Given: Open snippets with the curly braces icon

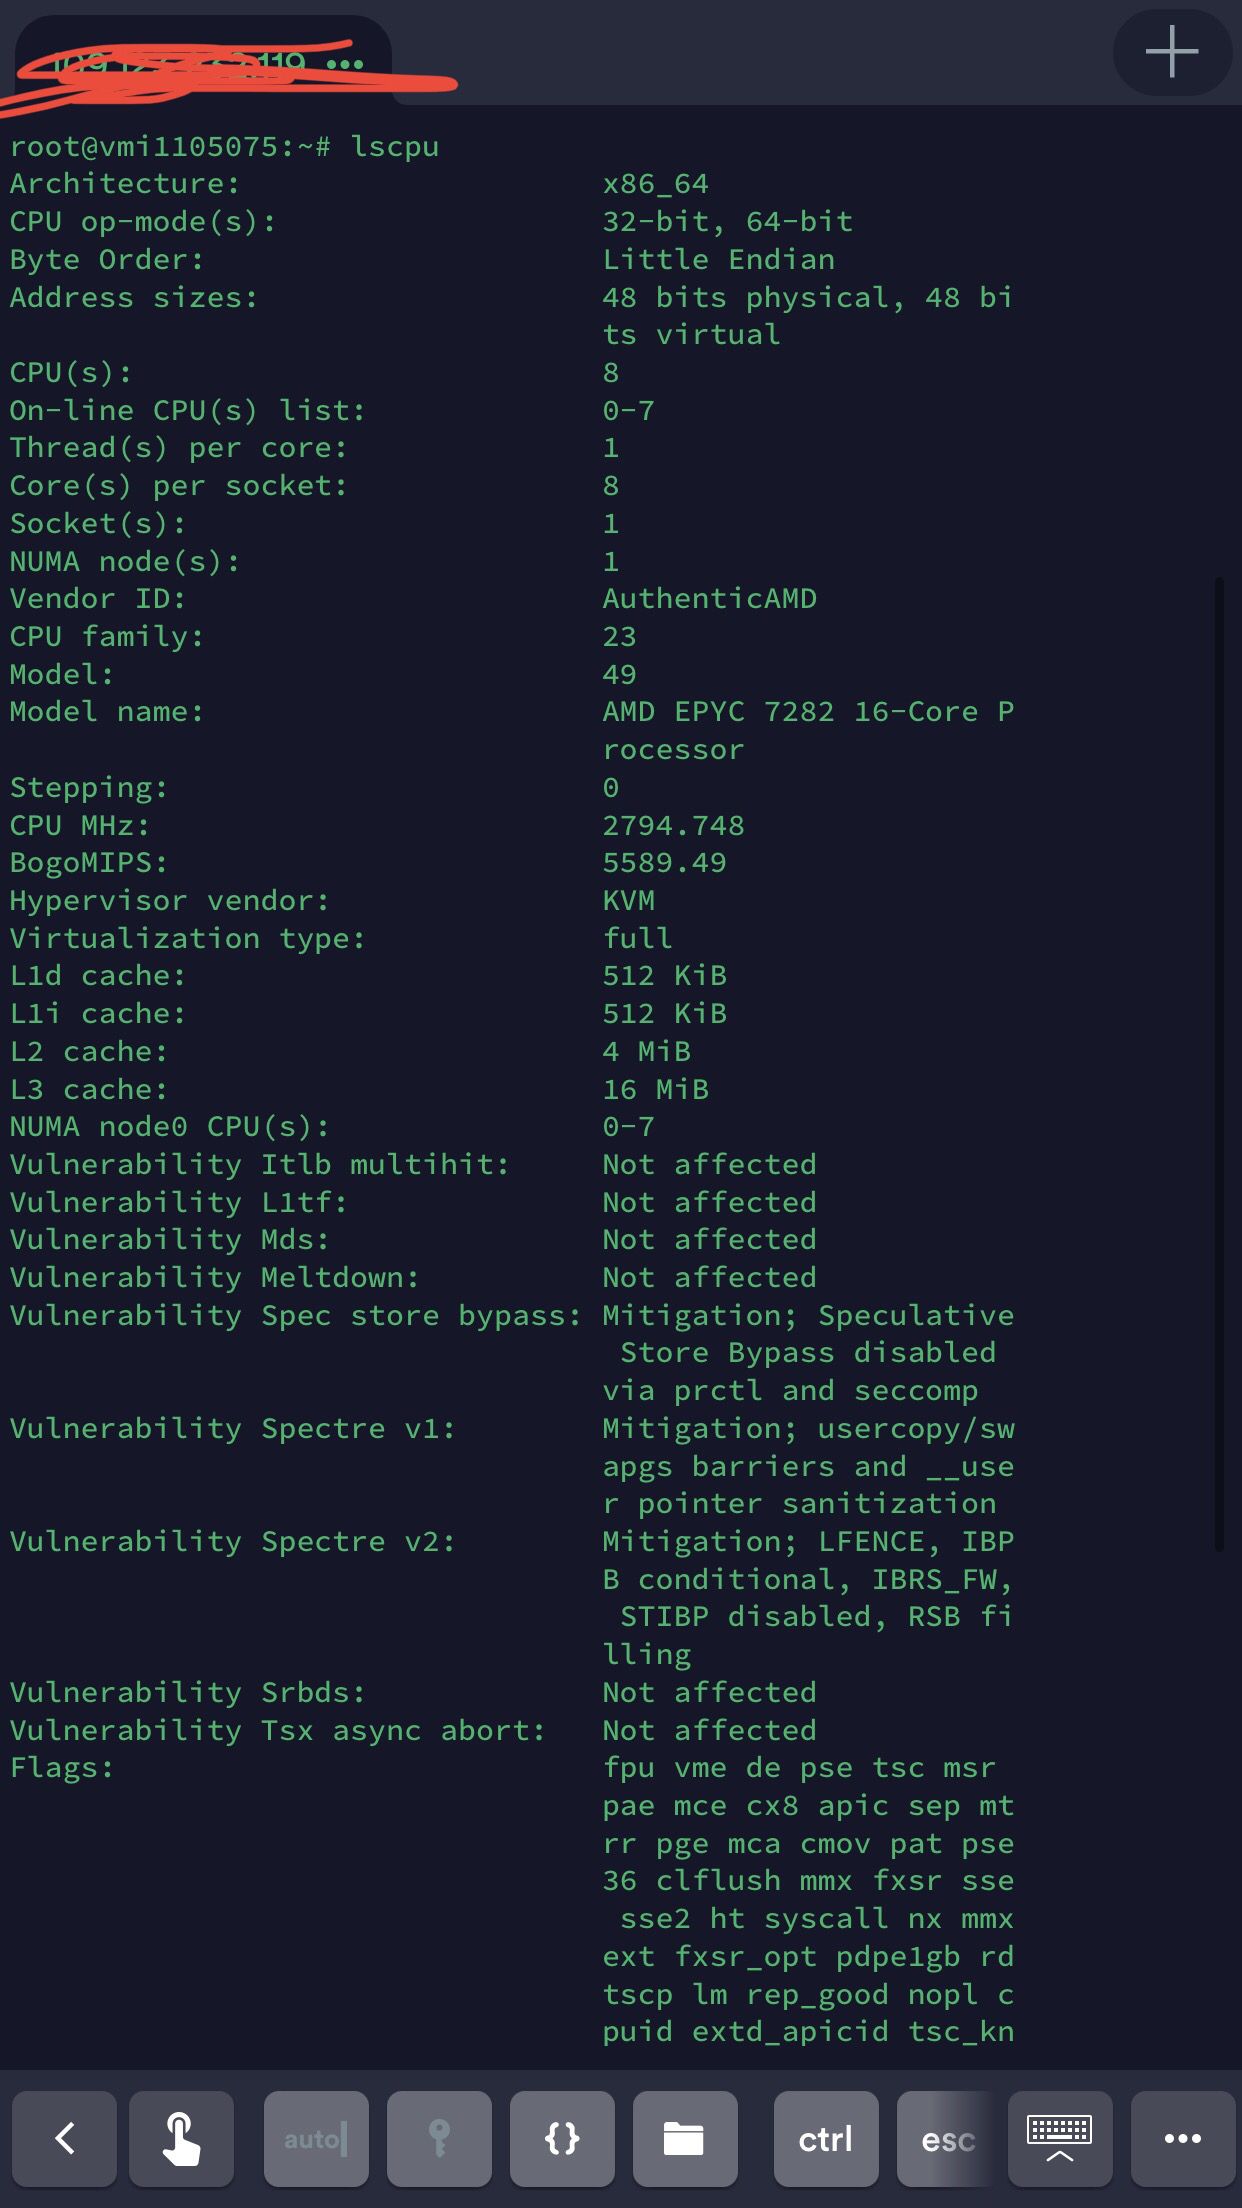Looking at the screenshot, I should (562, 2139).
